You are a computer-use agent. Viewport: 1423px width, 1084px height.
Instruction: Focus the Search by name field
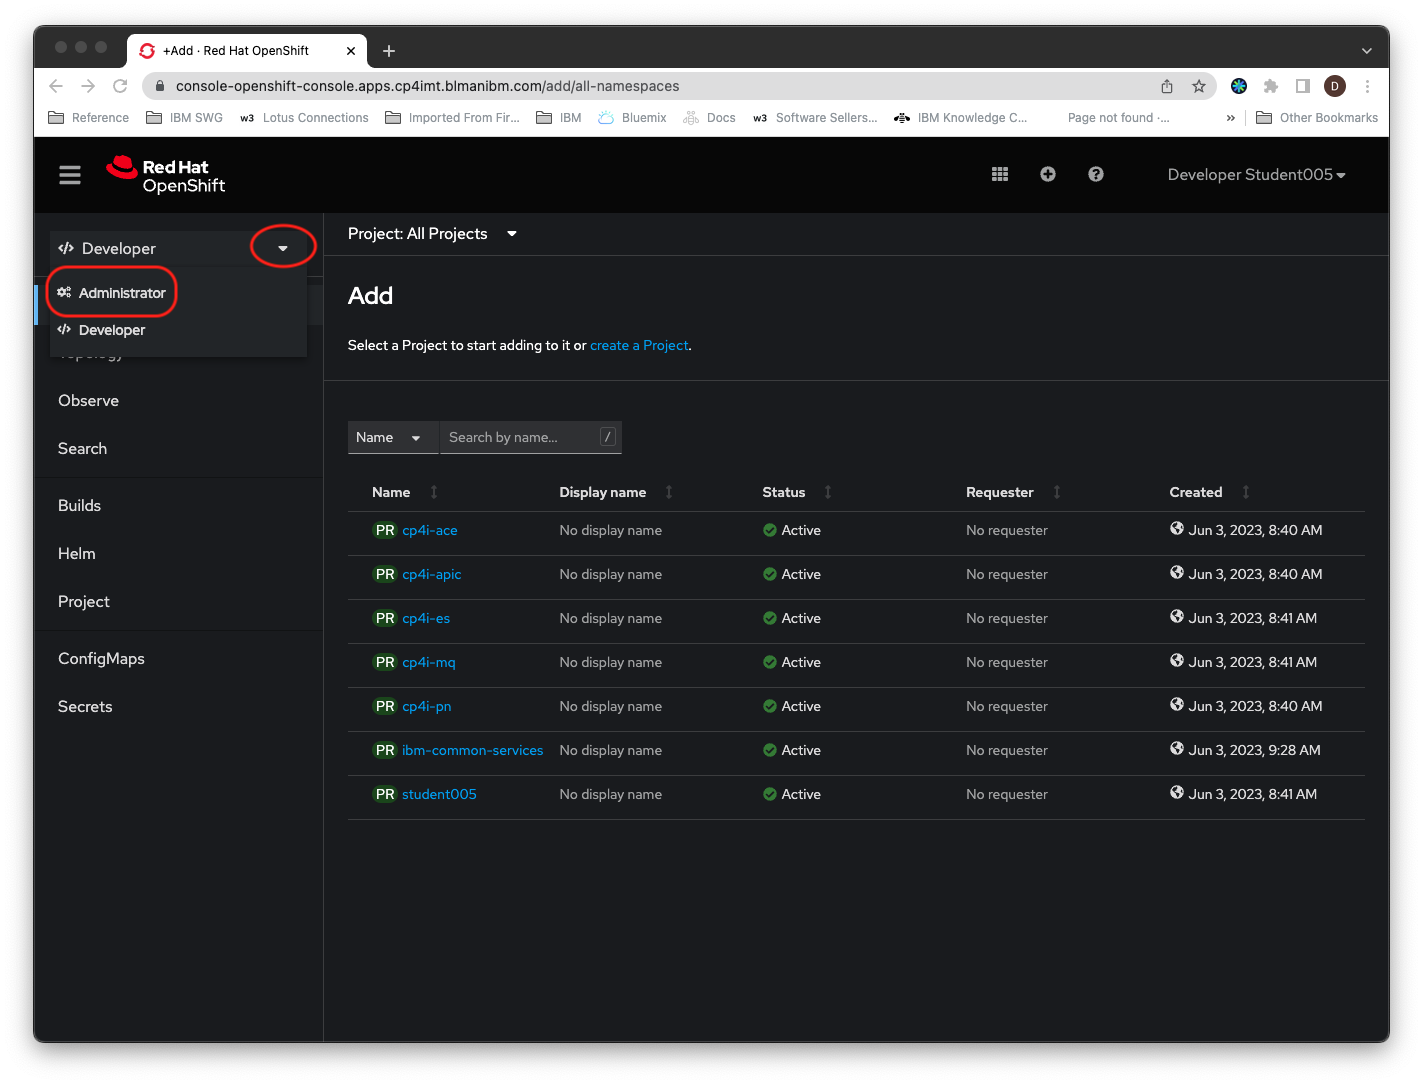pyautogui.click(x=530, y=437)
